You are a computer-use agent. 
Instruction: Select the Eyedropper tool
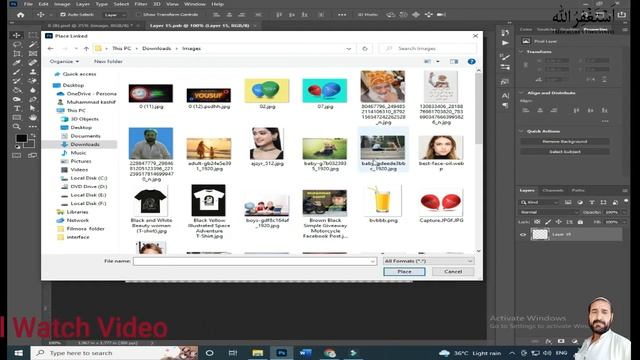tap(17, 62)
